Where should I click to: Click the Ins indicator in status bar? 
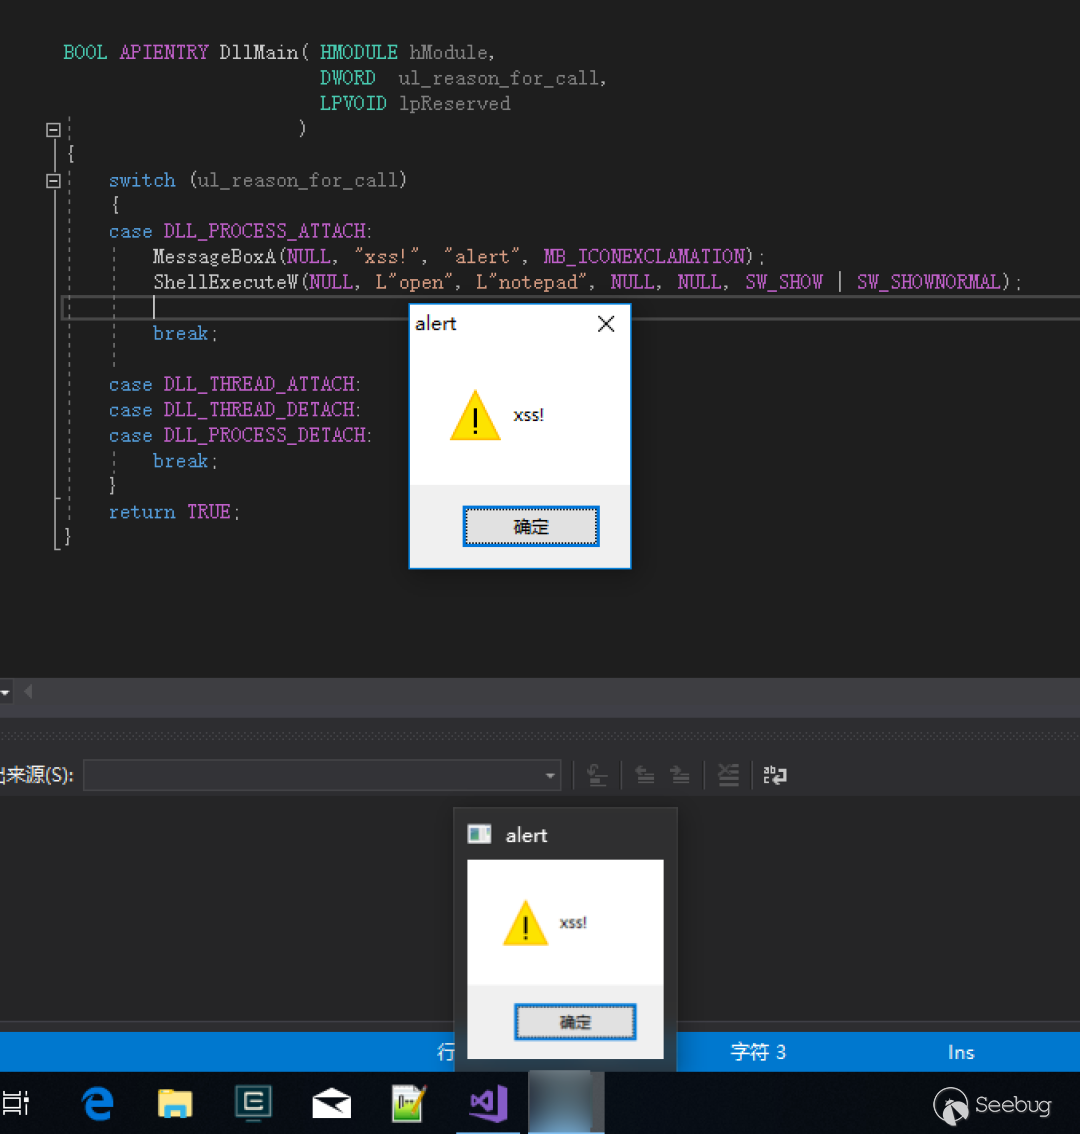(961, 1052)
